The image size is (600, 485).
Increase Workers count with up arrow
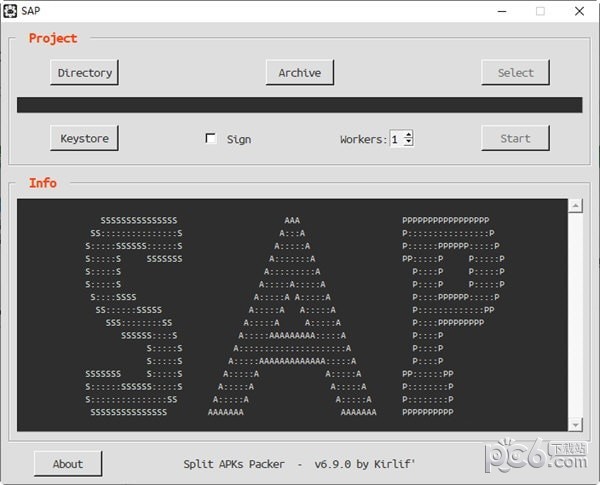(x=409, y=135)
